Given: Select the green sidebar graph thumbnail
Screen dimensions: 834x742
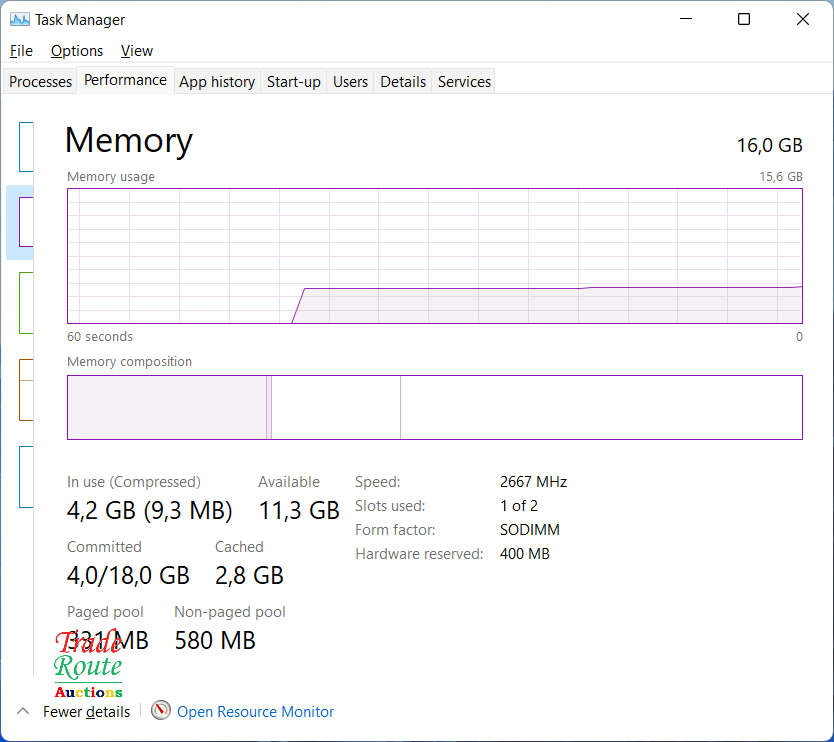Looking at the screenshot, I should click(x=26, y=303).
